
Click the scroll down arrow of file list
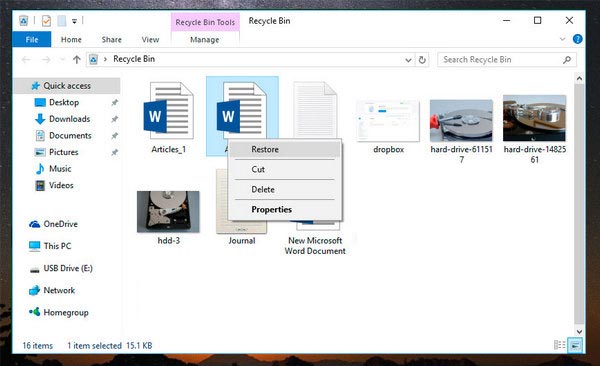pyautogui.click(x=579, y=332)
